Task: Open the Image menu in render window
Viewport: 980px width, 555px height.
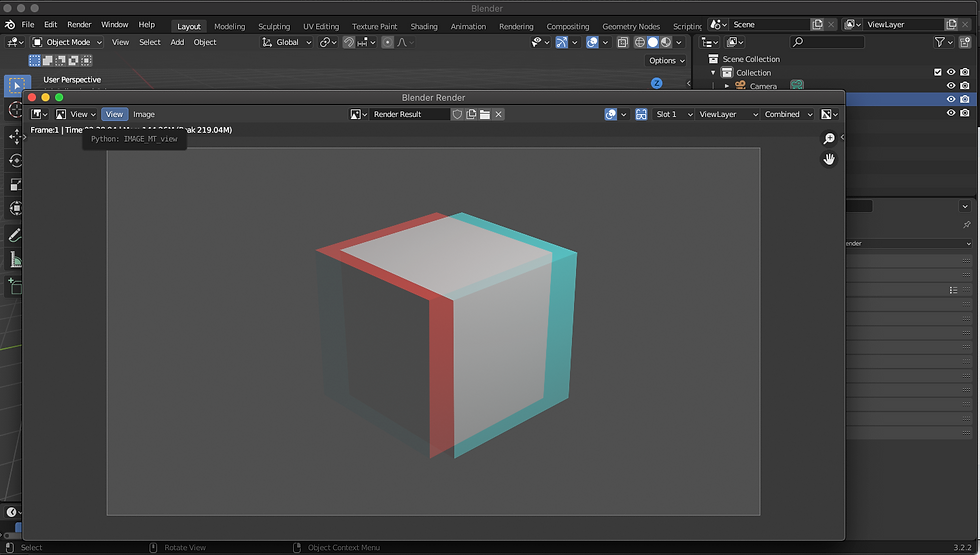Action: coord(144,114)
